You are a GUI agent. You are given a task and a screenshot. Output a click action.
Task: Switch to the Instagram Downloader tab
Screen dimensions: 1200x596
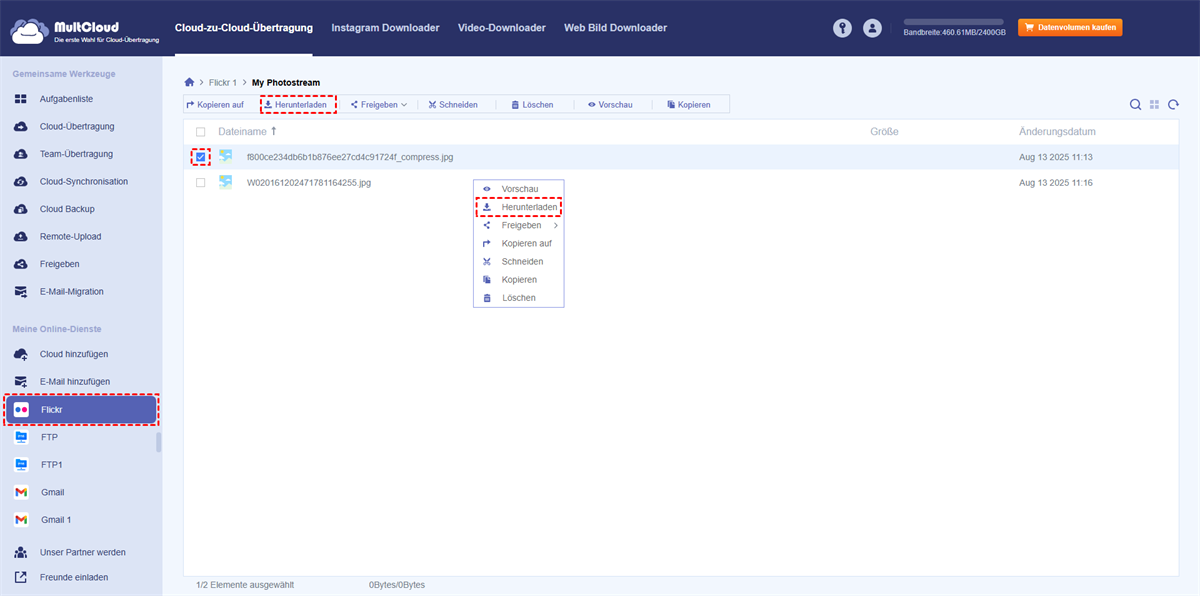click(x=385, y=28)
